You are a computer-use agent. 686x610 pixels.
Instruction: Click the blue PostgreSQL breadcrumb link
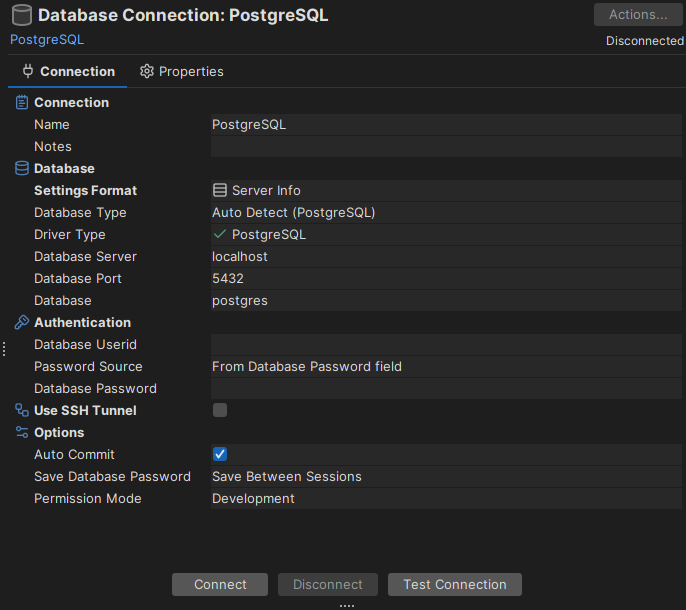point(47,40)
